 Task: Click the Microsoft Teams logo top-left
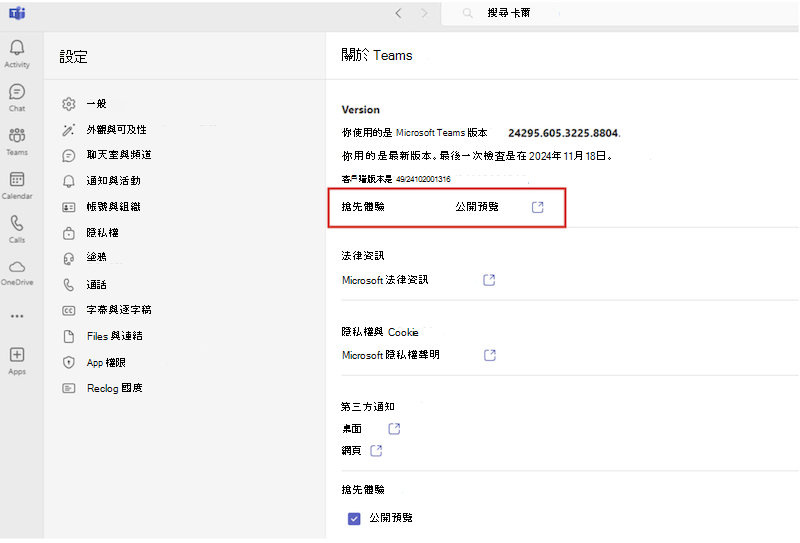pos(17,13)
